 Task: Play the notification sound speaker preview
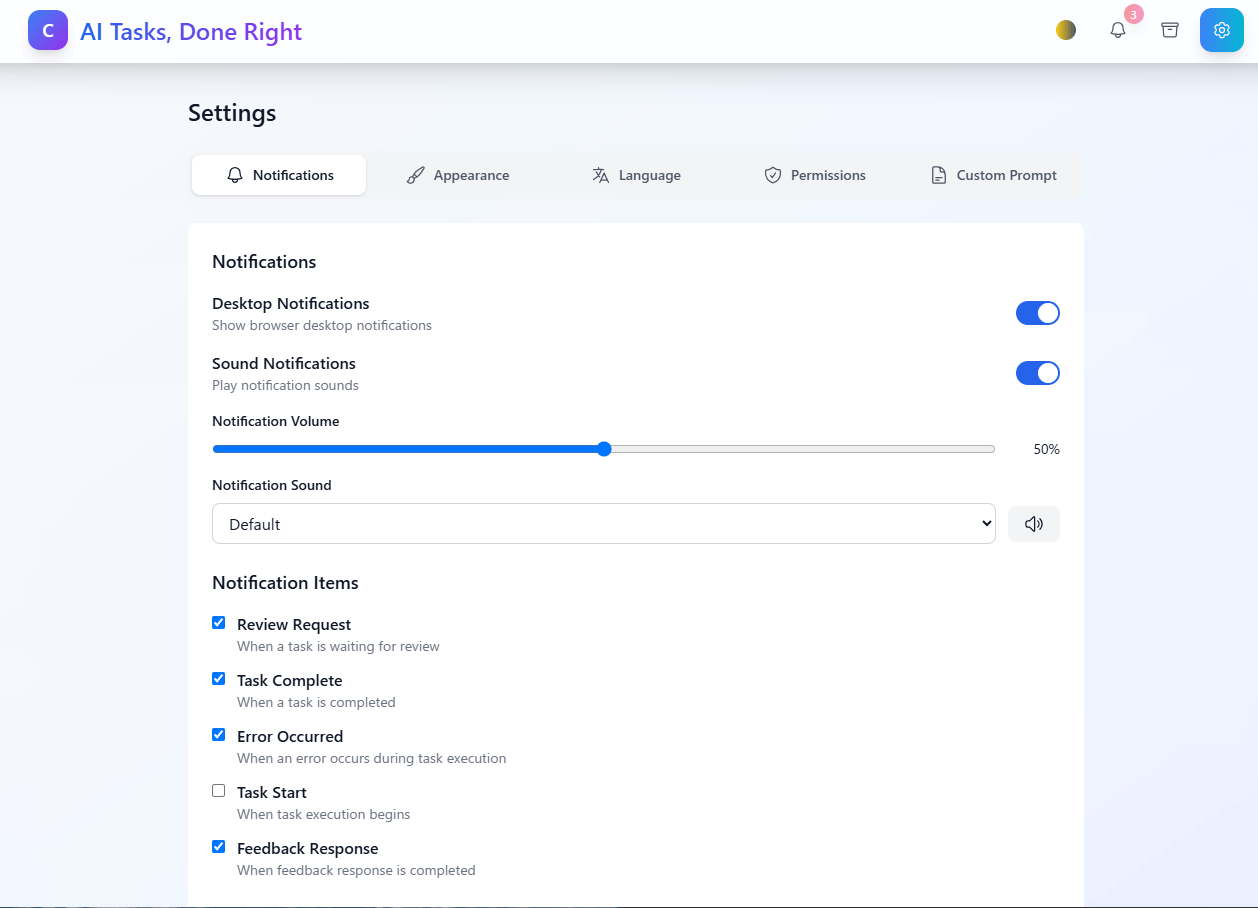pos(1034,524)
